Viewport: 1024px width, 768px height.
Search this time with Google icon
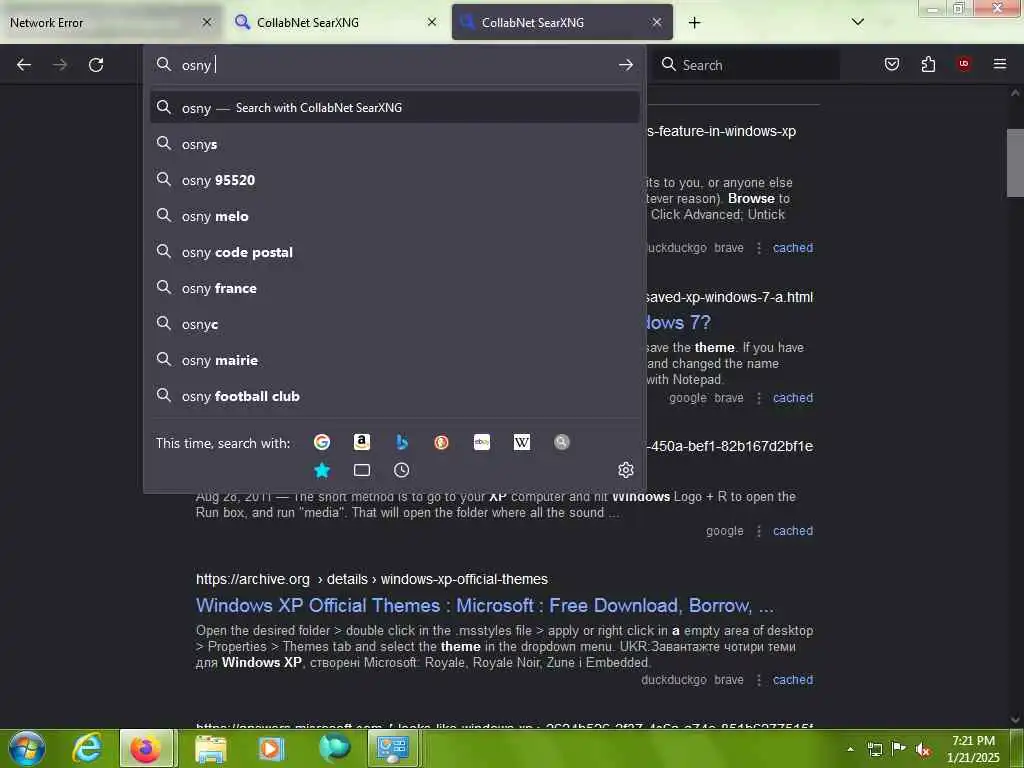pyautogui.click(x=322, y=443)
